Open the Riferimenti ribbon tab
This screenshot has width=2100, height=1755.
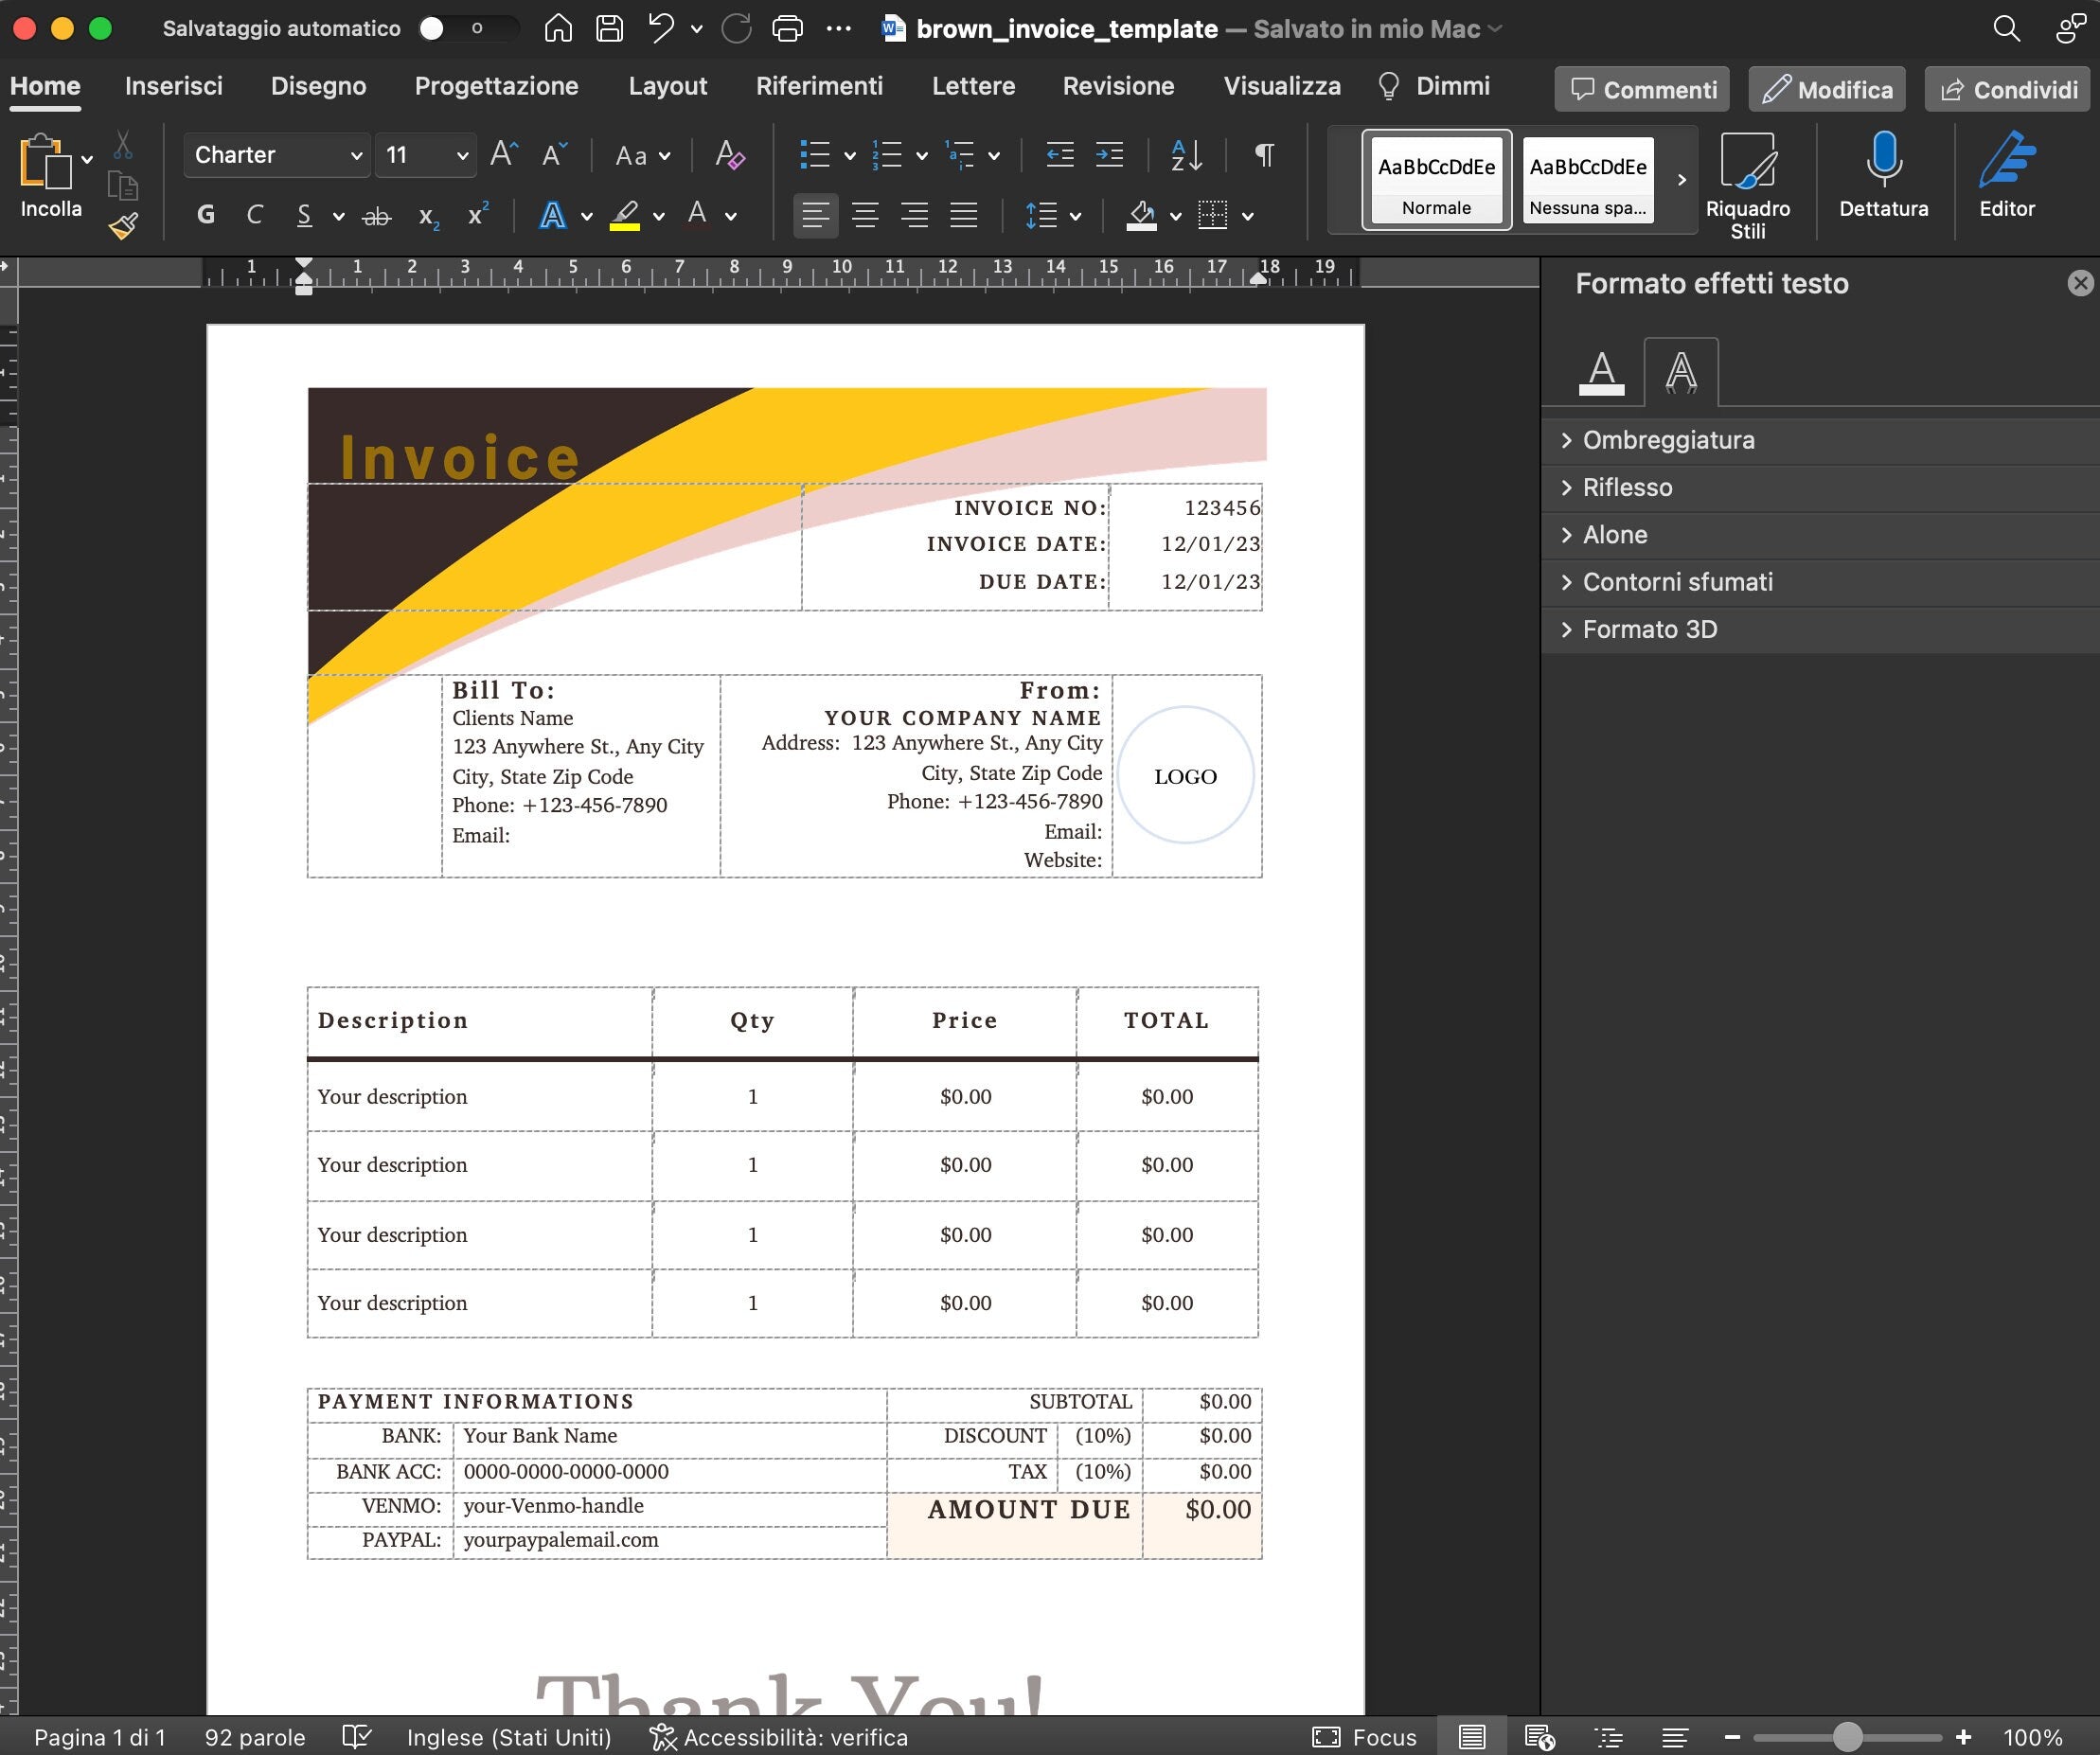click(819, 86)
